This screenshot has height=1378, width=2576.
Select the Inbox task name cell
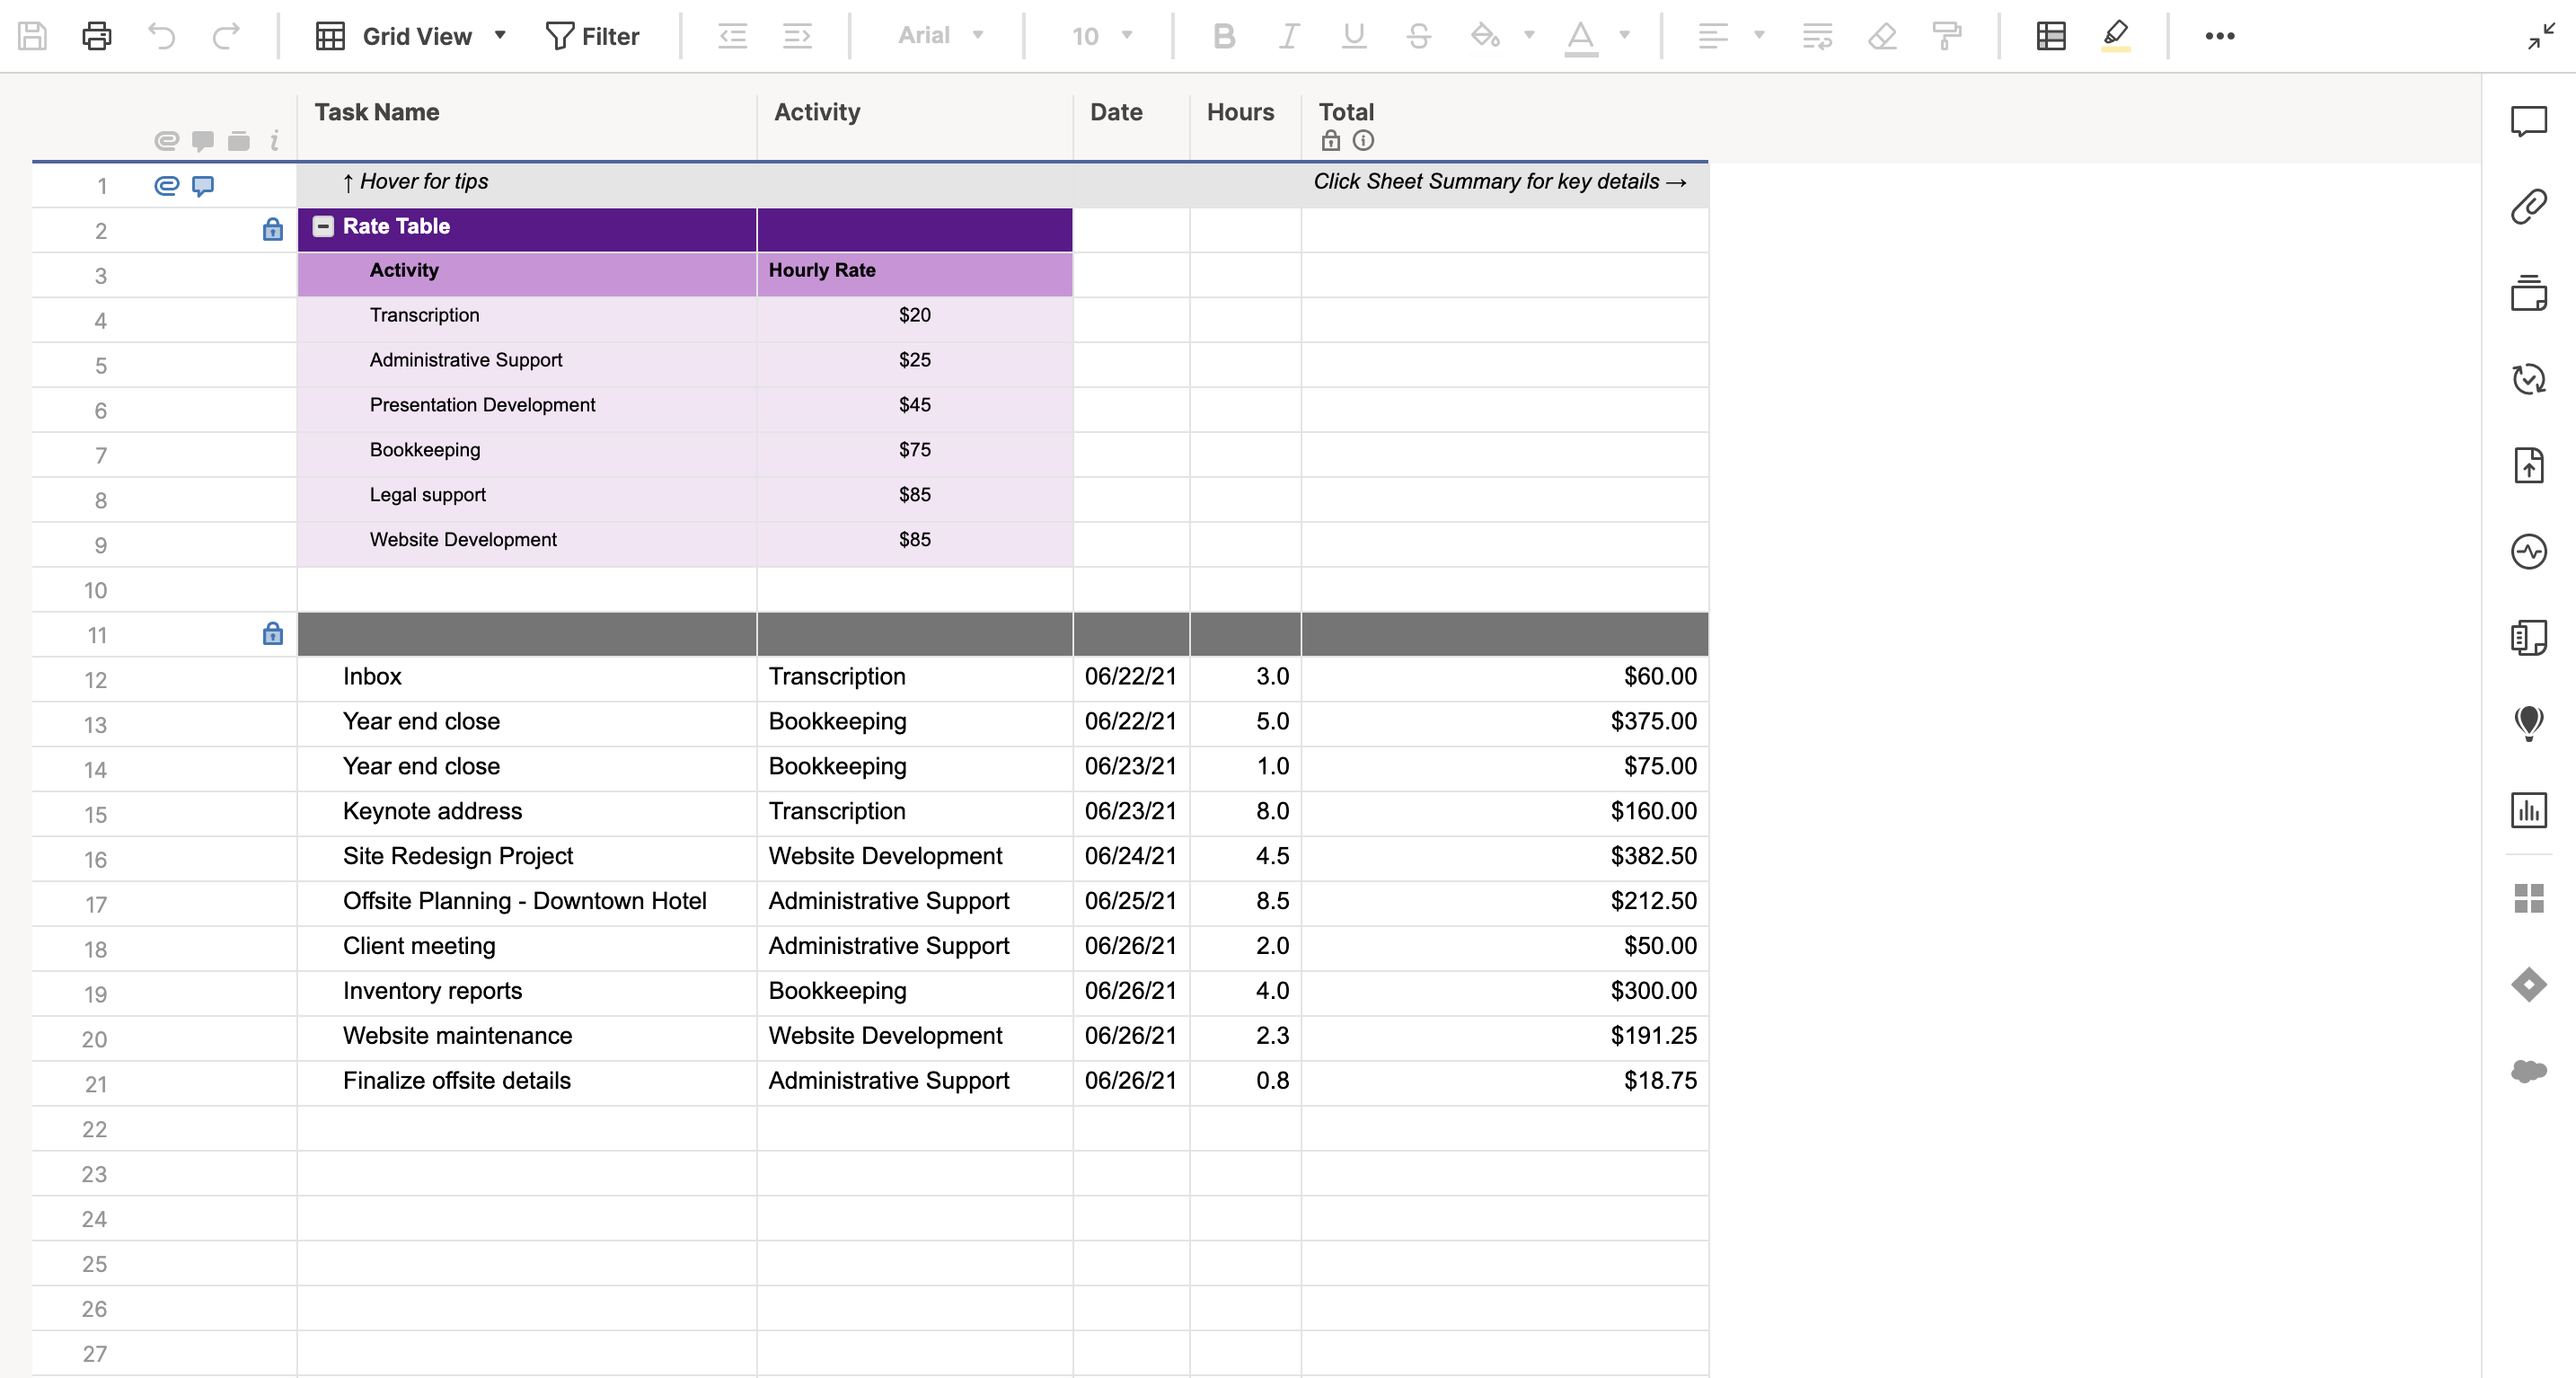click(x=526, y=677)
